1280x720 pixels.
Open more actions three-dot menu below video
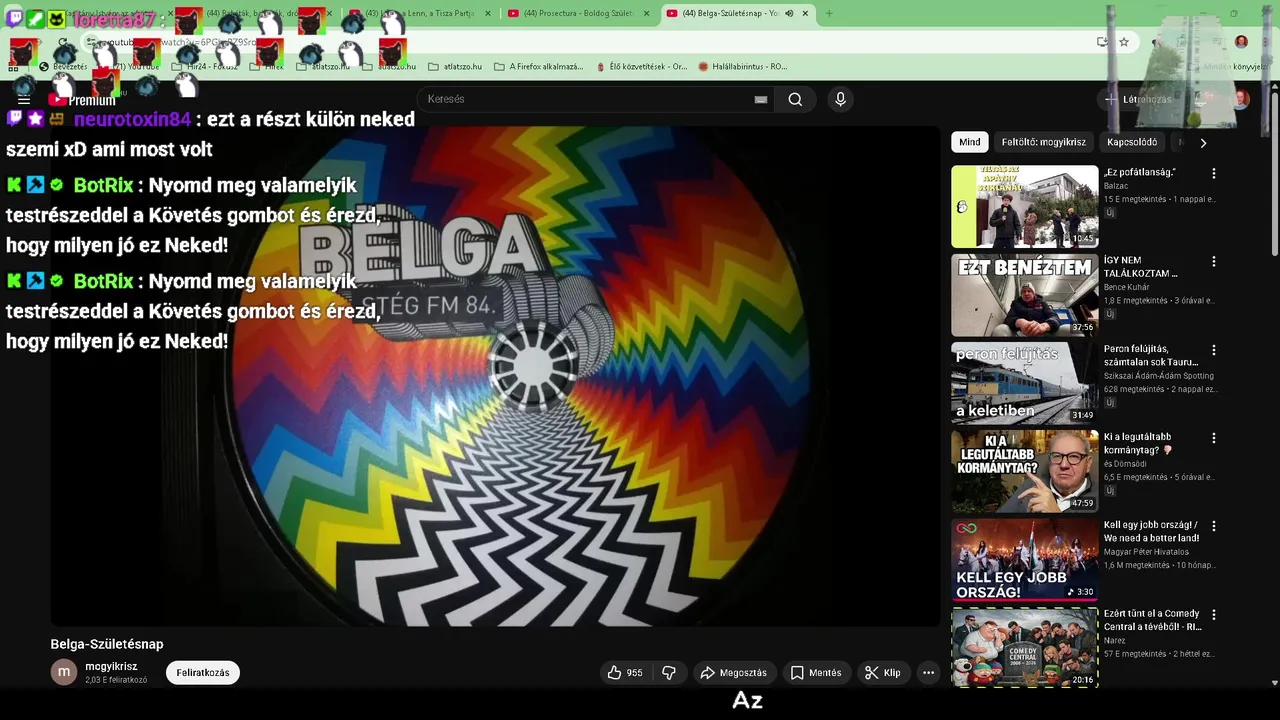point(928,673)
